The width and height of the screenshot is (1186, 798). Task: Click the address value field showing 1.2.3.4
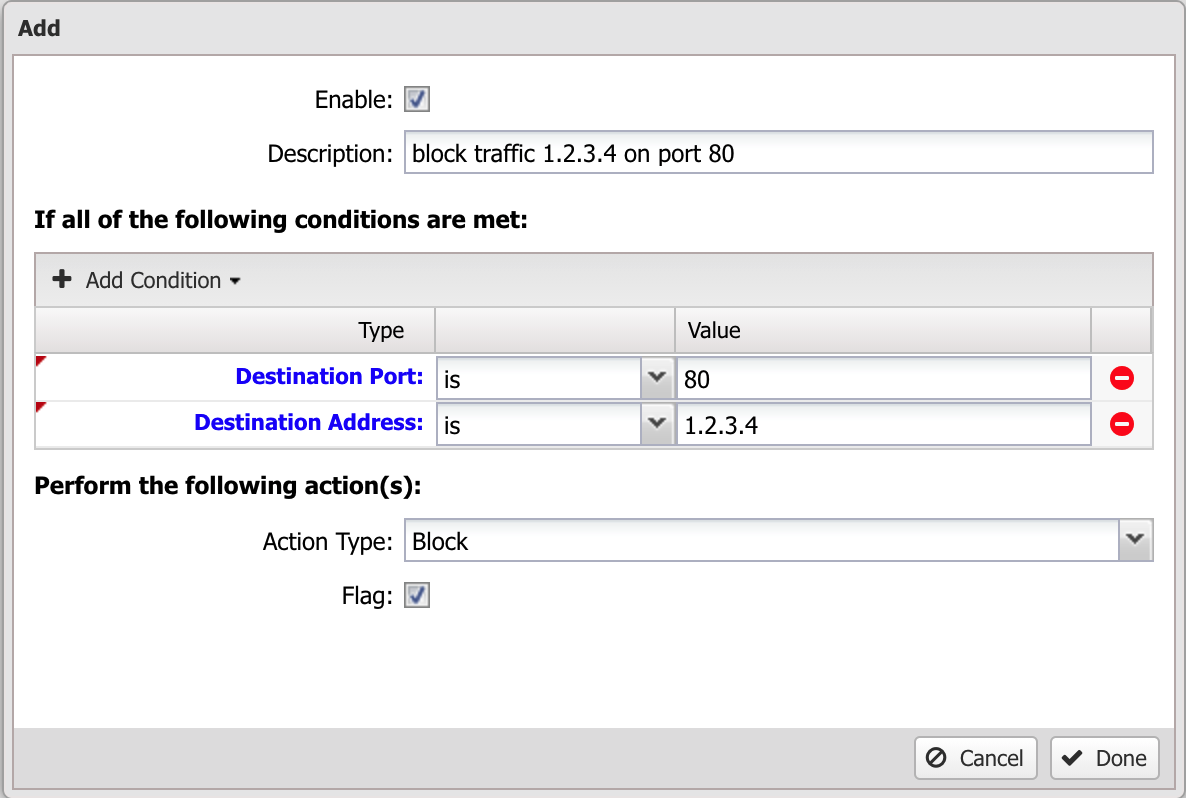click(883, 424)
